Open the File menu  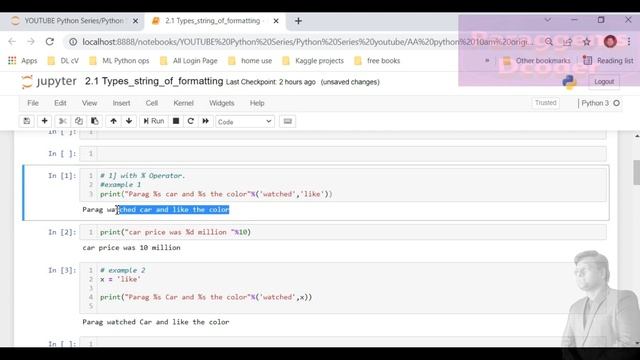[x=33, y=103]
